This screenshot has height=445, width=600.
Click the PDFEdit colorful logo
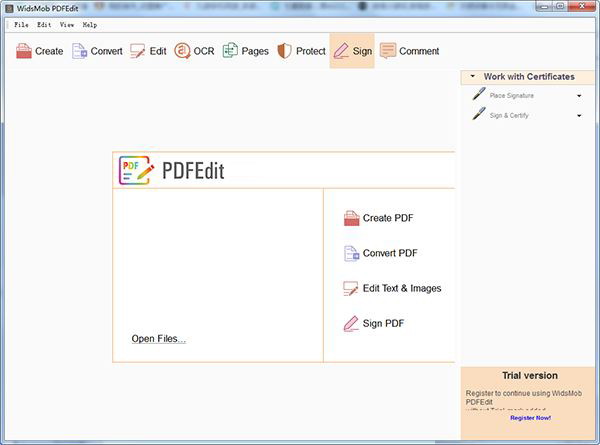point(136,170)
